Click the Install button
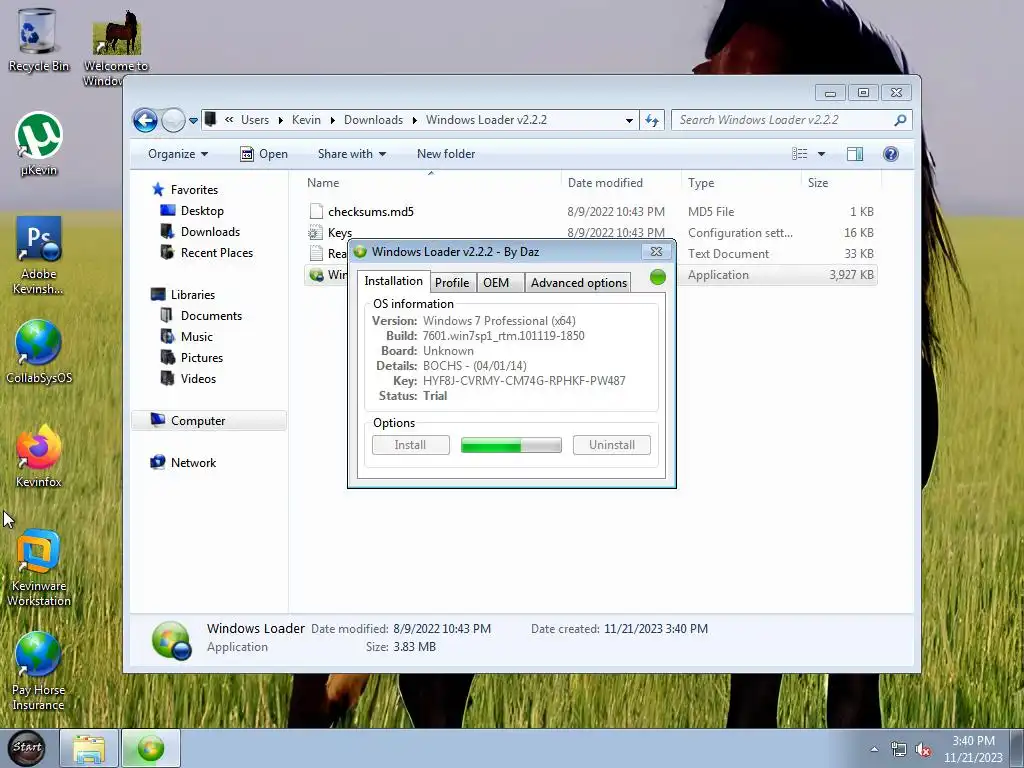Screen dimensions: 1024x768 410,445
